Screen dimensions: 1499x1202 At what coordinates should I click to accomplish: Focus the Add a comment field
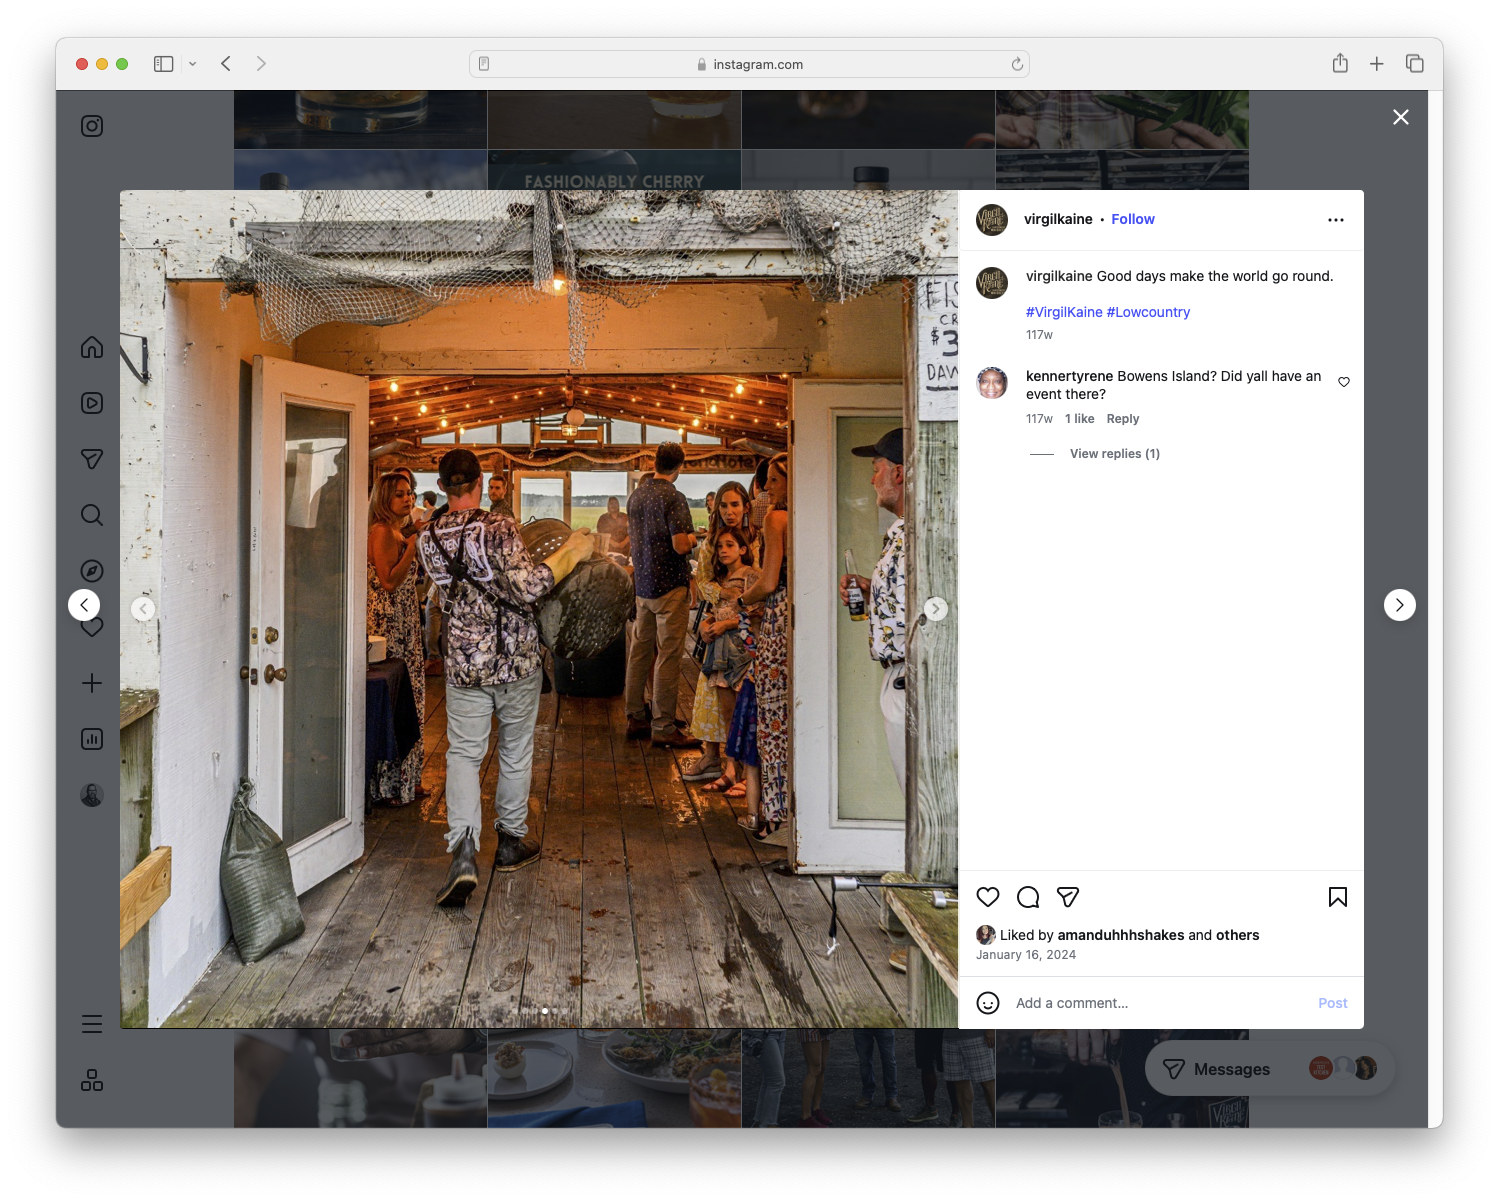point(1160,1003)
